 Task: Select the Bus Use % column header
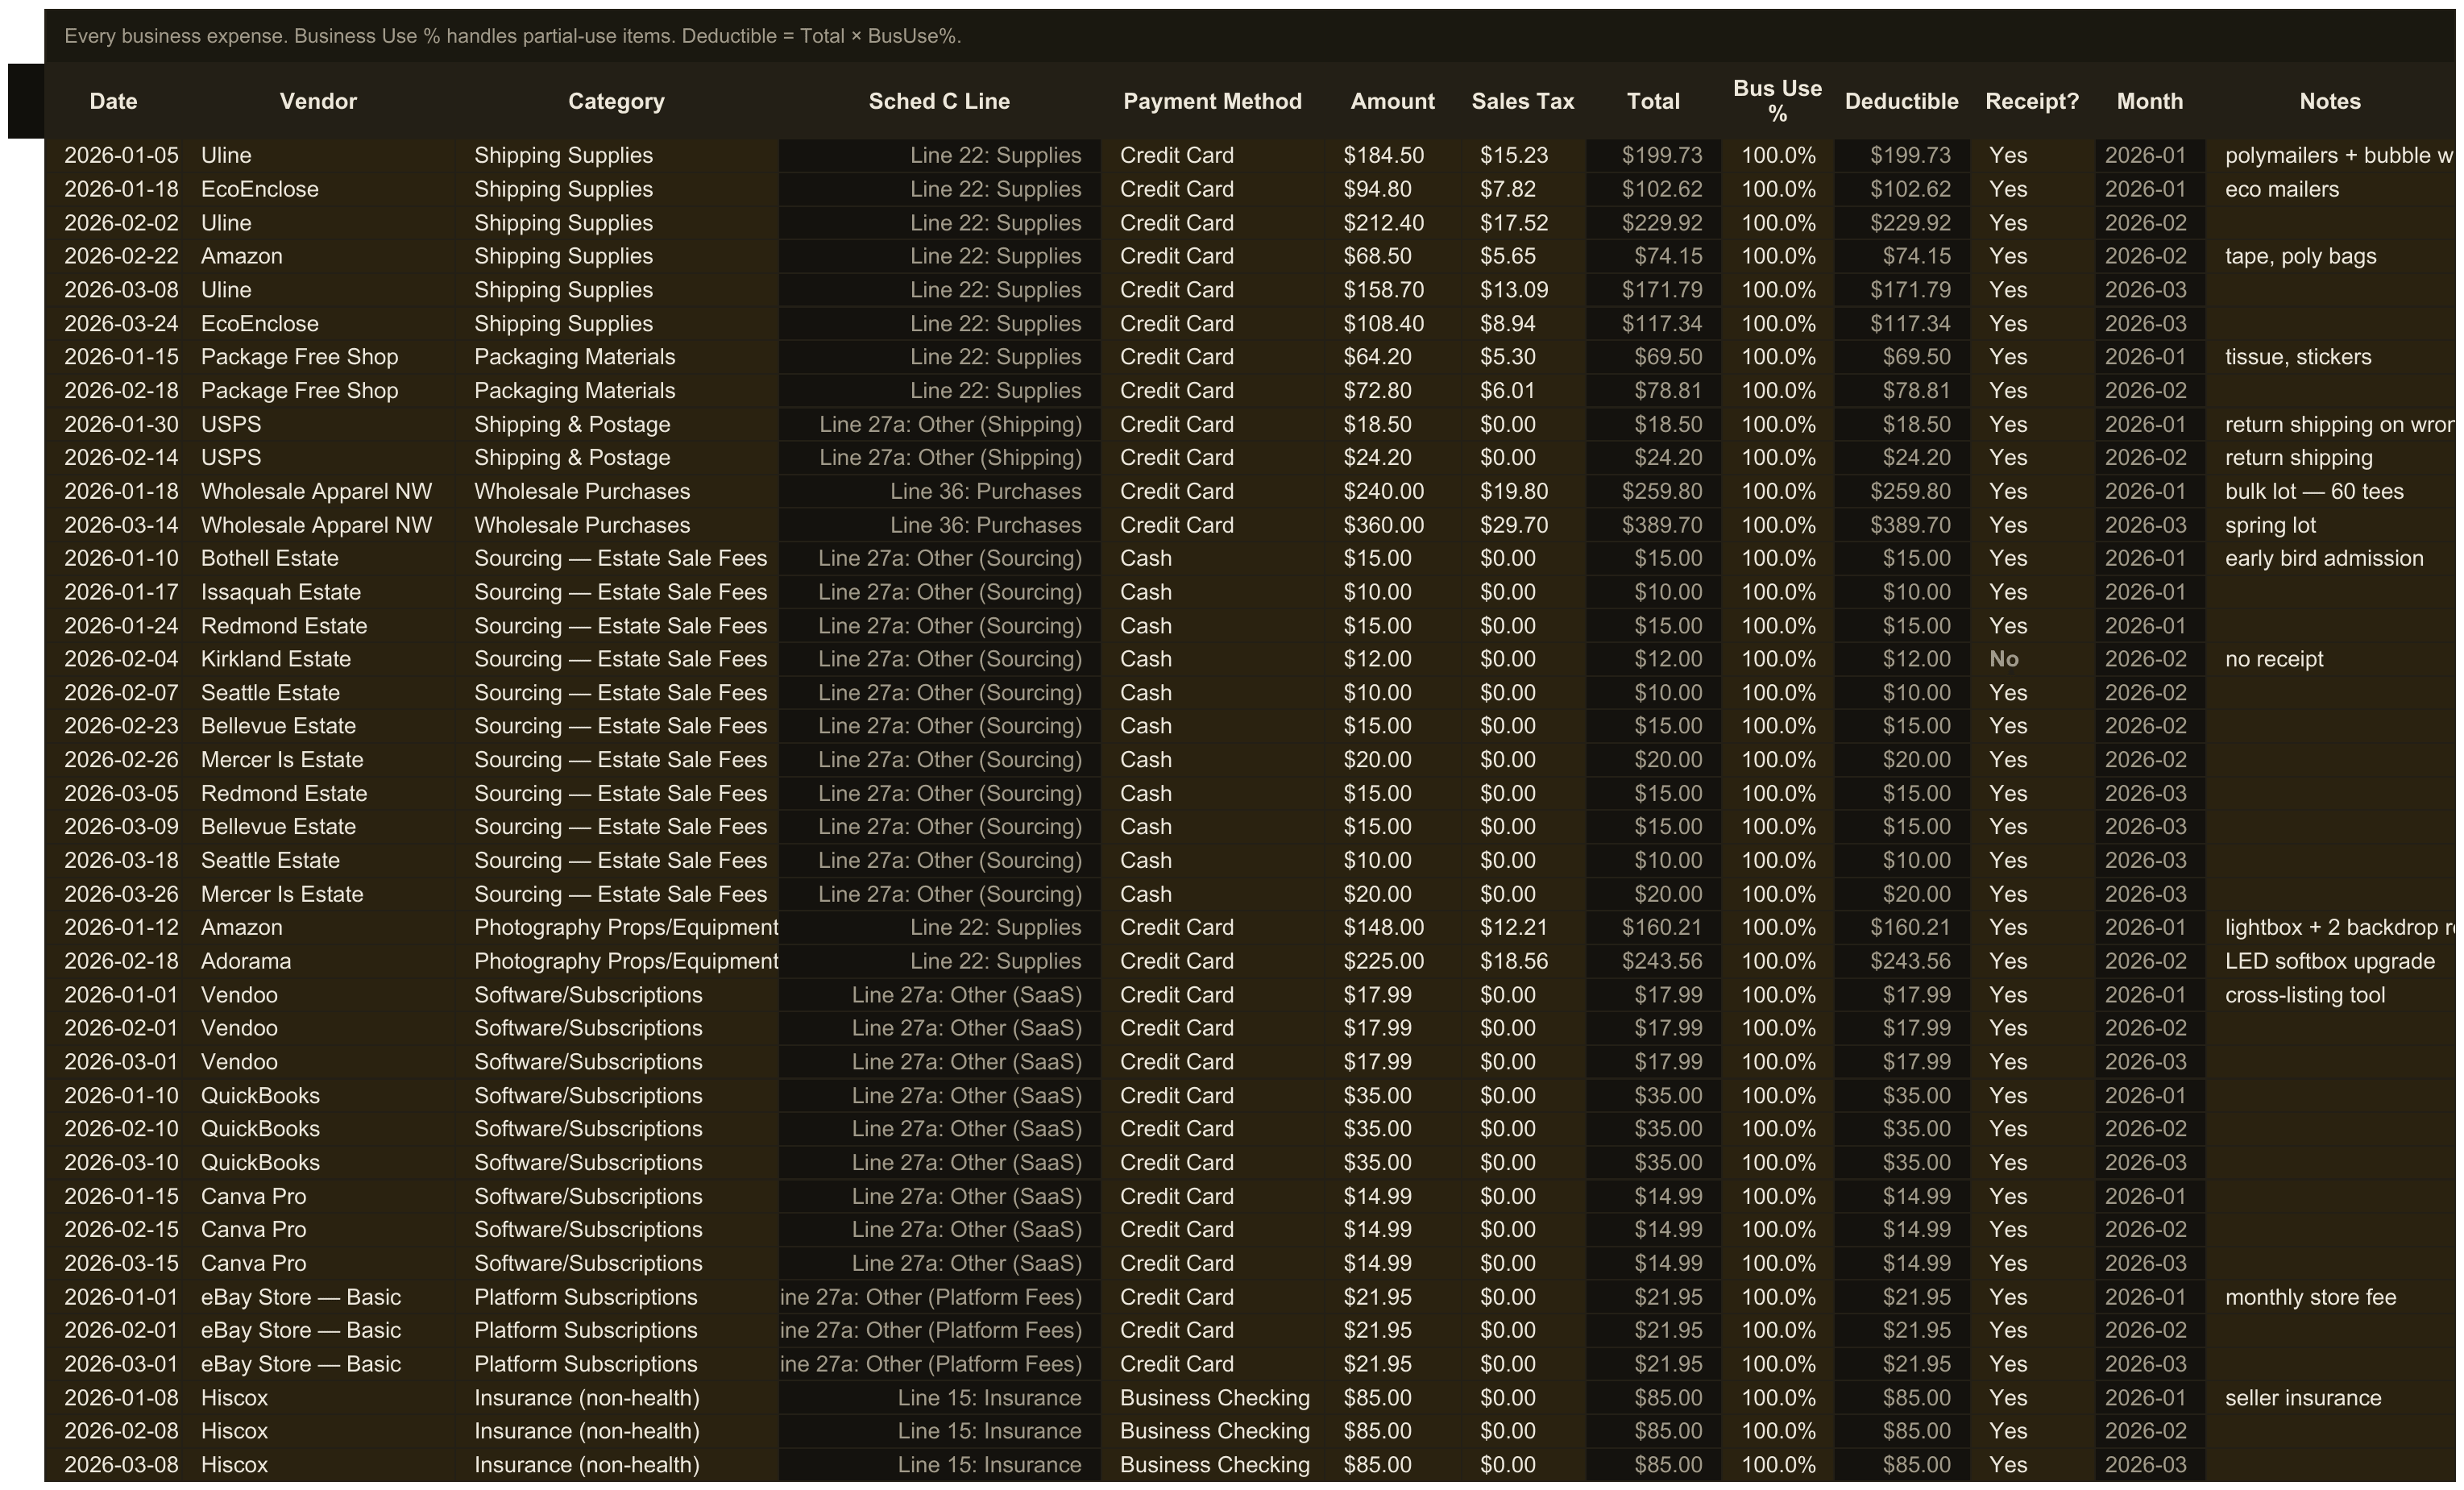(x=1777, y=101)
